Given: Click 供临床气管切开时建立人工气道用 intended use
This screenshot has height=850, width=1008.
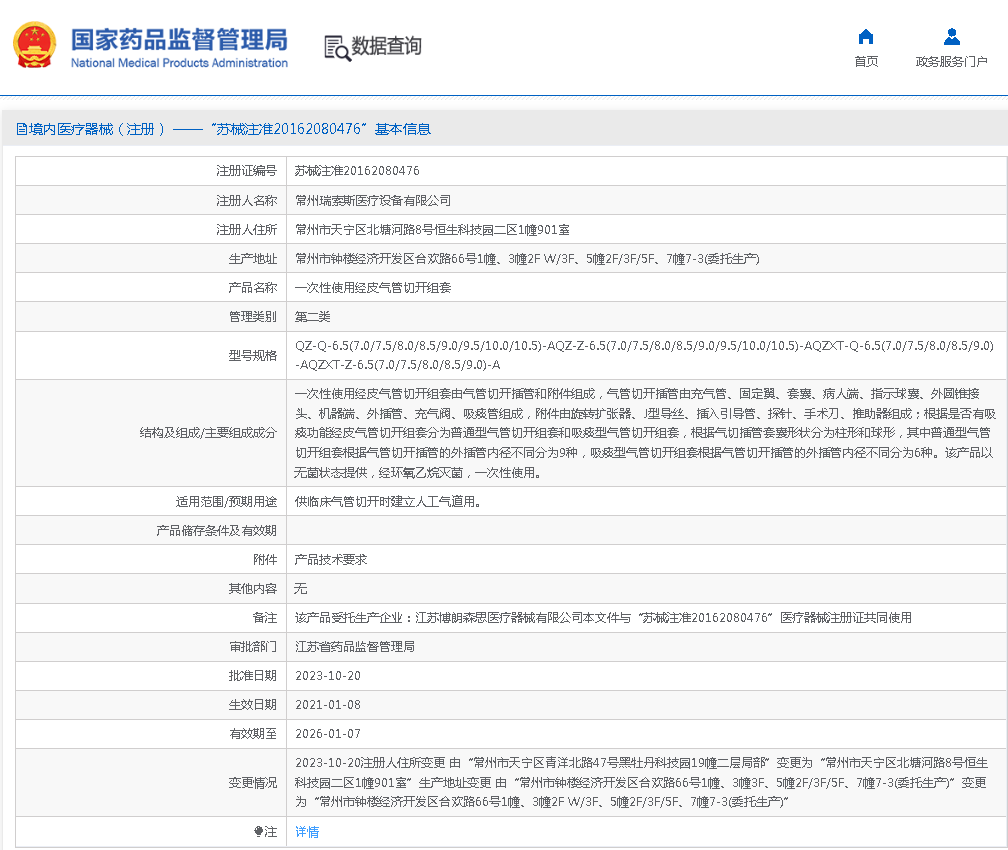Looking at the screenshot, I should pos(388,502).
